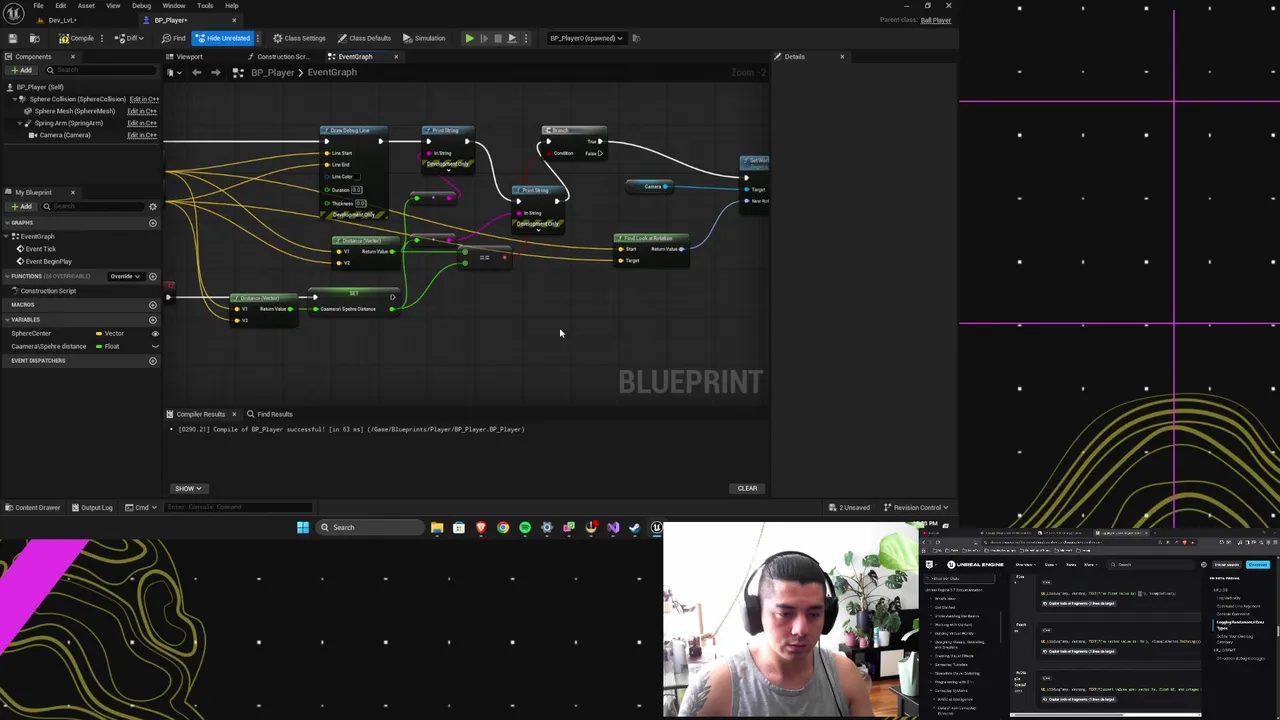Select Construction Script function
This screenshot has width=1280, height=720.
coord(45,291)
